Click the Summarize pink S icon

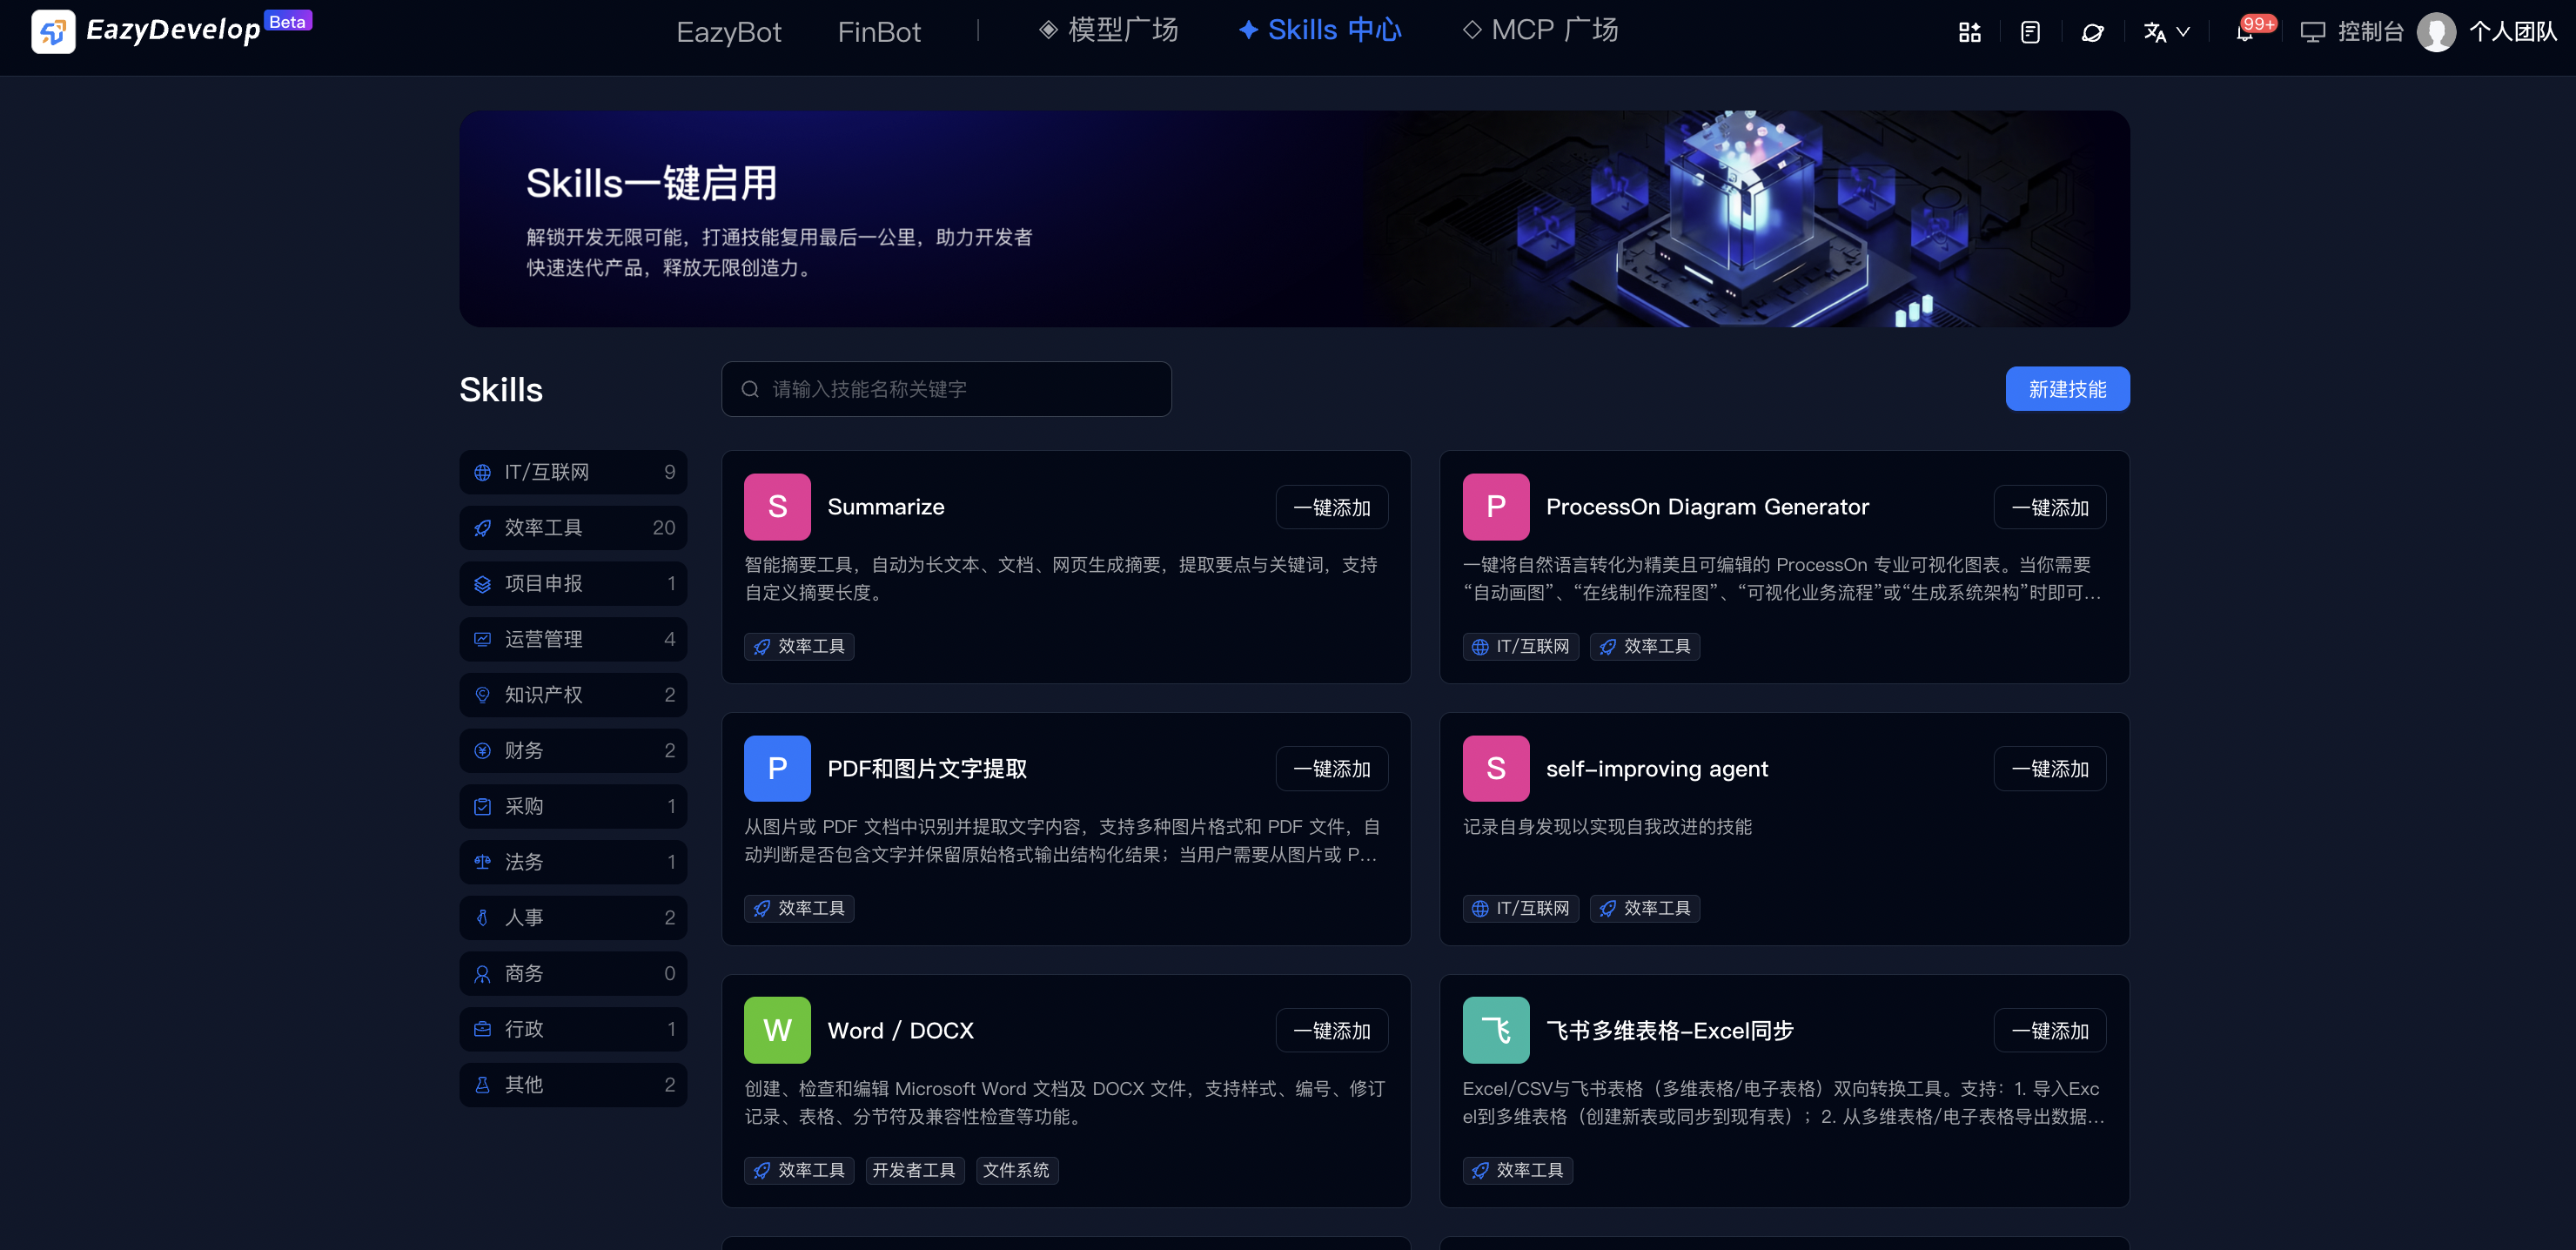point(777,507)
